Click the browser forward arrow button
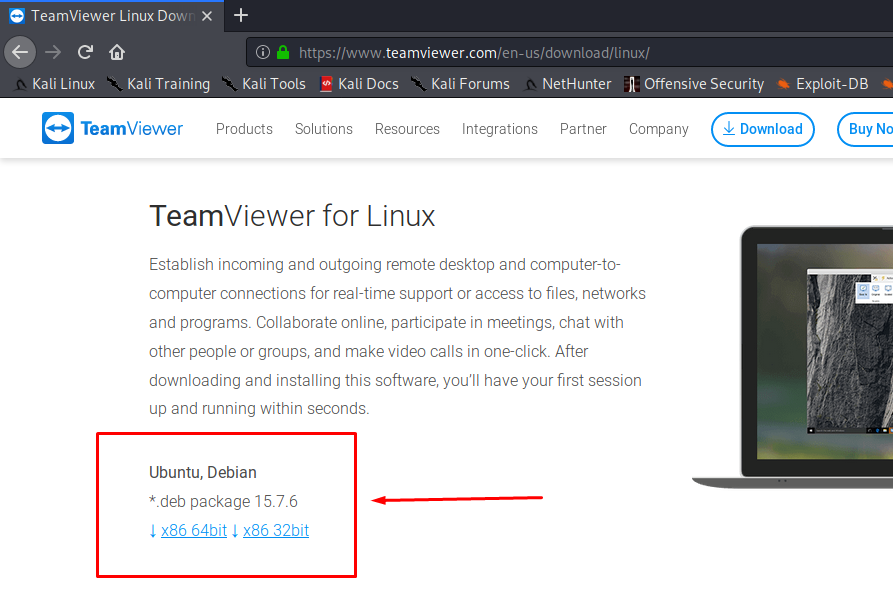This screenshot has width=893, height=598. [53, 52]
